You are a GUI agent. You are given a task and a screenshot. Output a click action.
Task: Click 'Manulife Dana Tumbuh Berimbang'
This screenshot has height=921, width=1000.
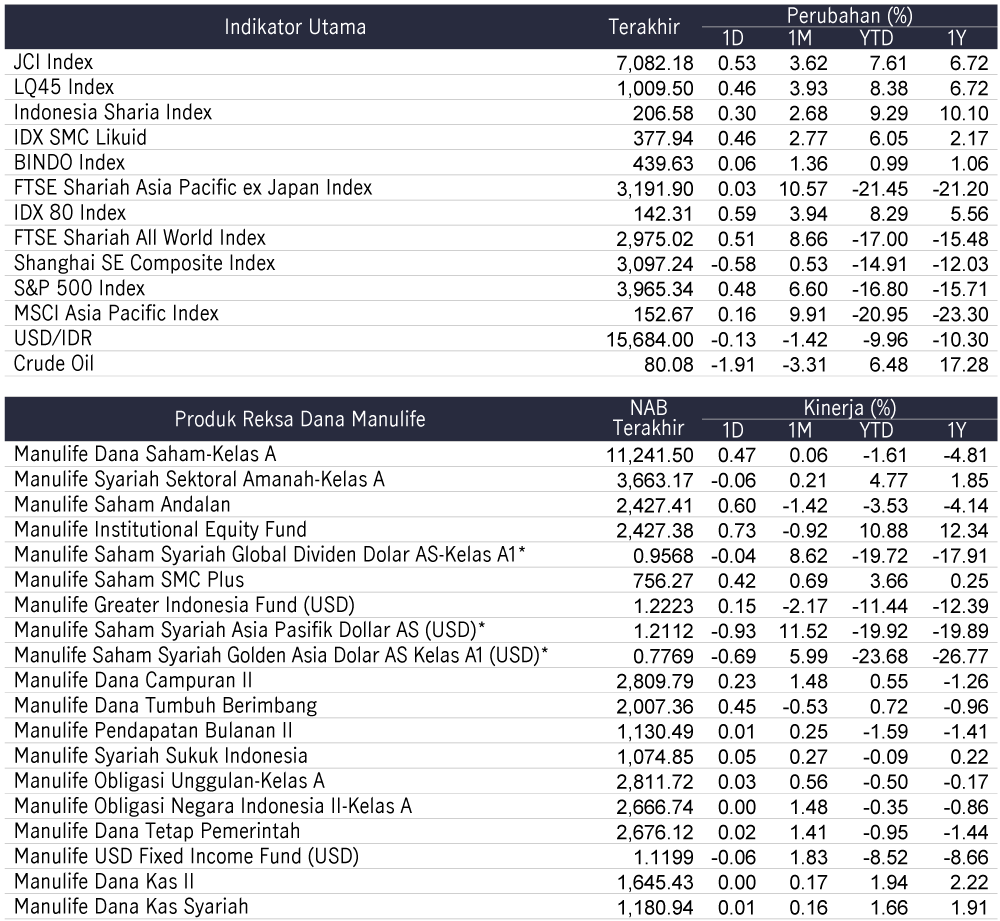tap(166, 705)
